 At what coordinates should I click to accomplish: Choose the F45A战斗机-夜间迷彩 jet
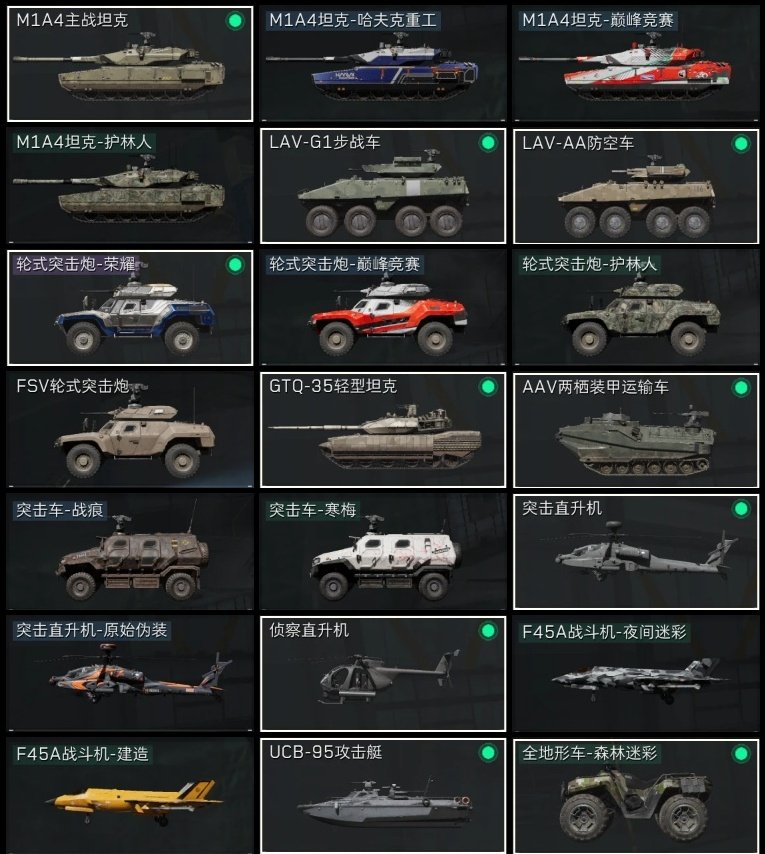coord(635,674)
